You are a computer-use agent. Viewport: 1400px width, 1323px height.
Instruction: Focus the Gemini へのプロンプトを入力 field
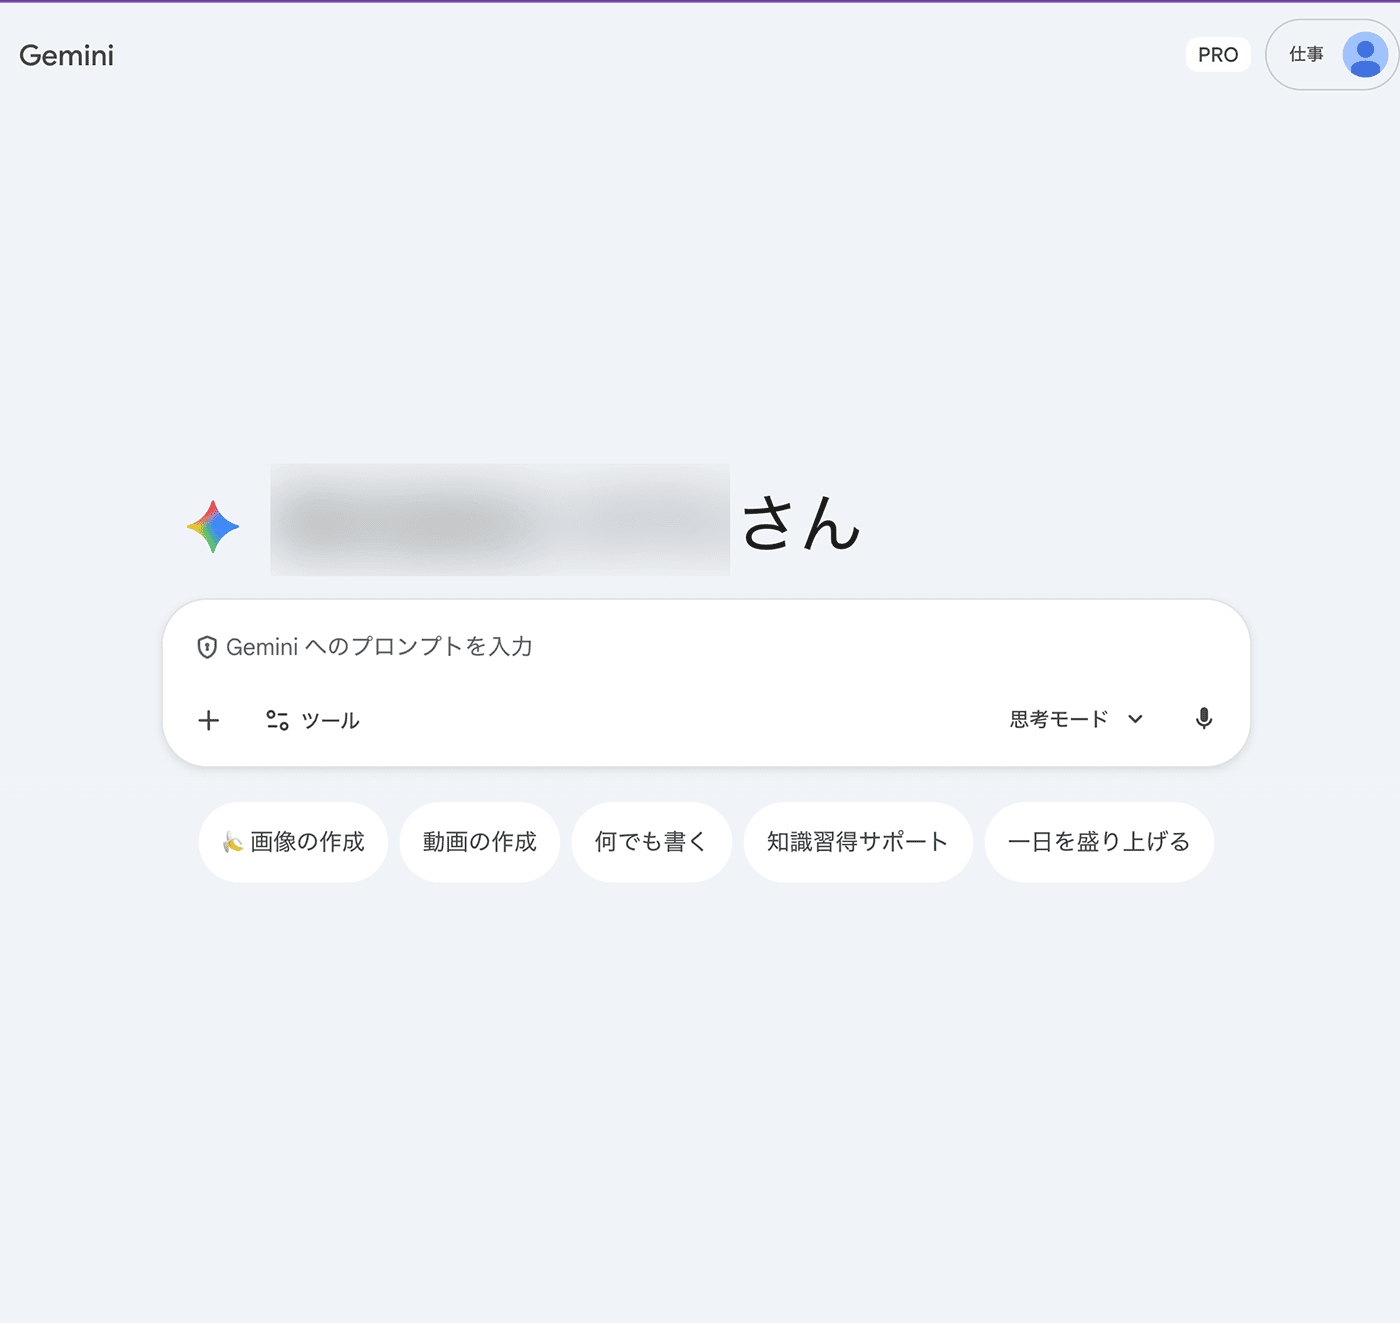[x=600, y=647]
